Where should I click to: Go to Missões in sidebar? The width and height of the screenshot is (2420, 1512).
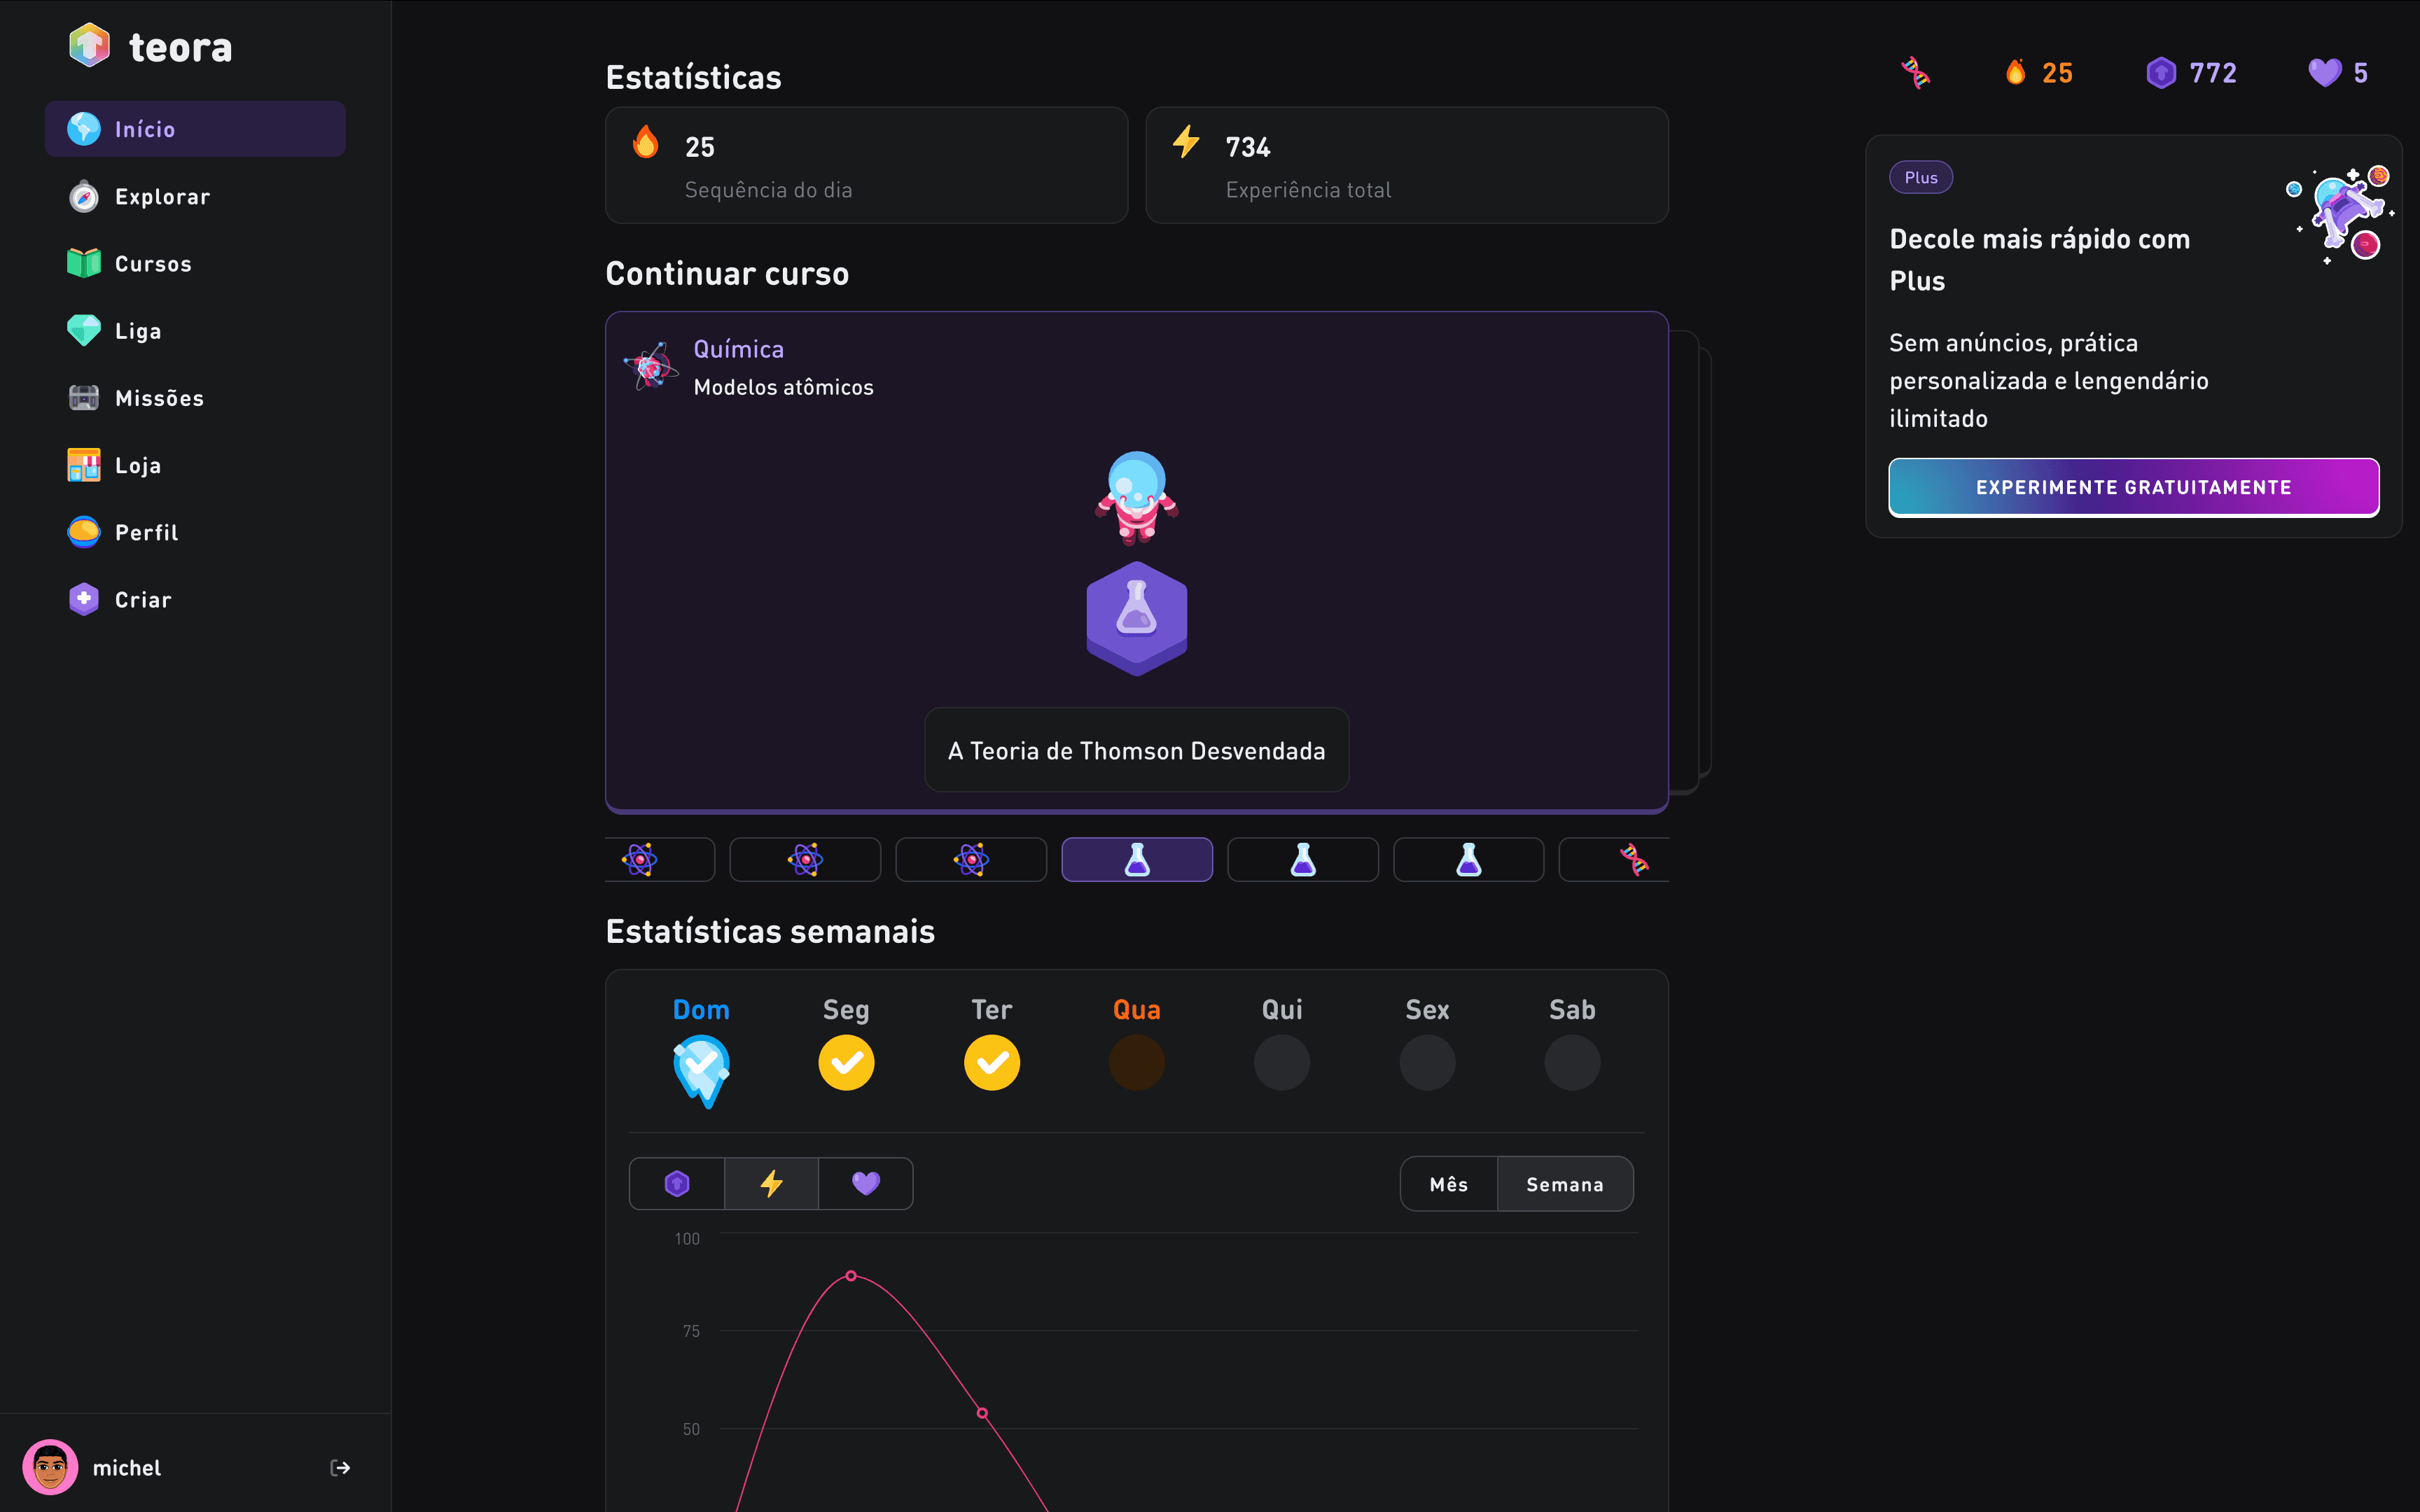(x=159, y=398)
